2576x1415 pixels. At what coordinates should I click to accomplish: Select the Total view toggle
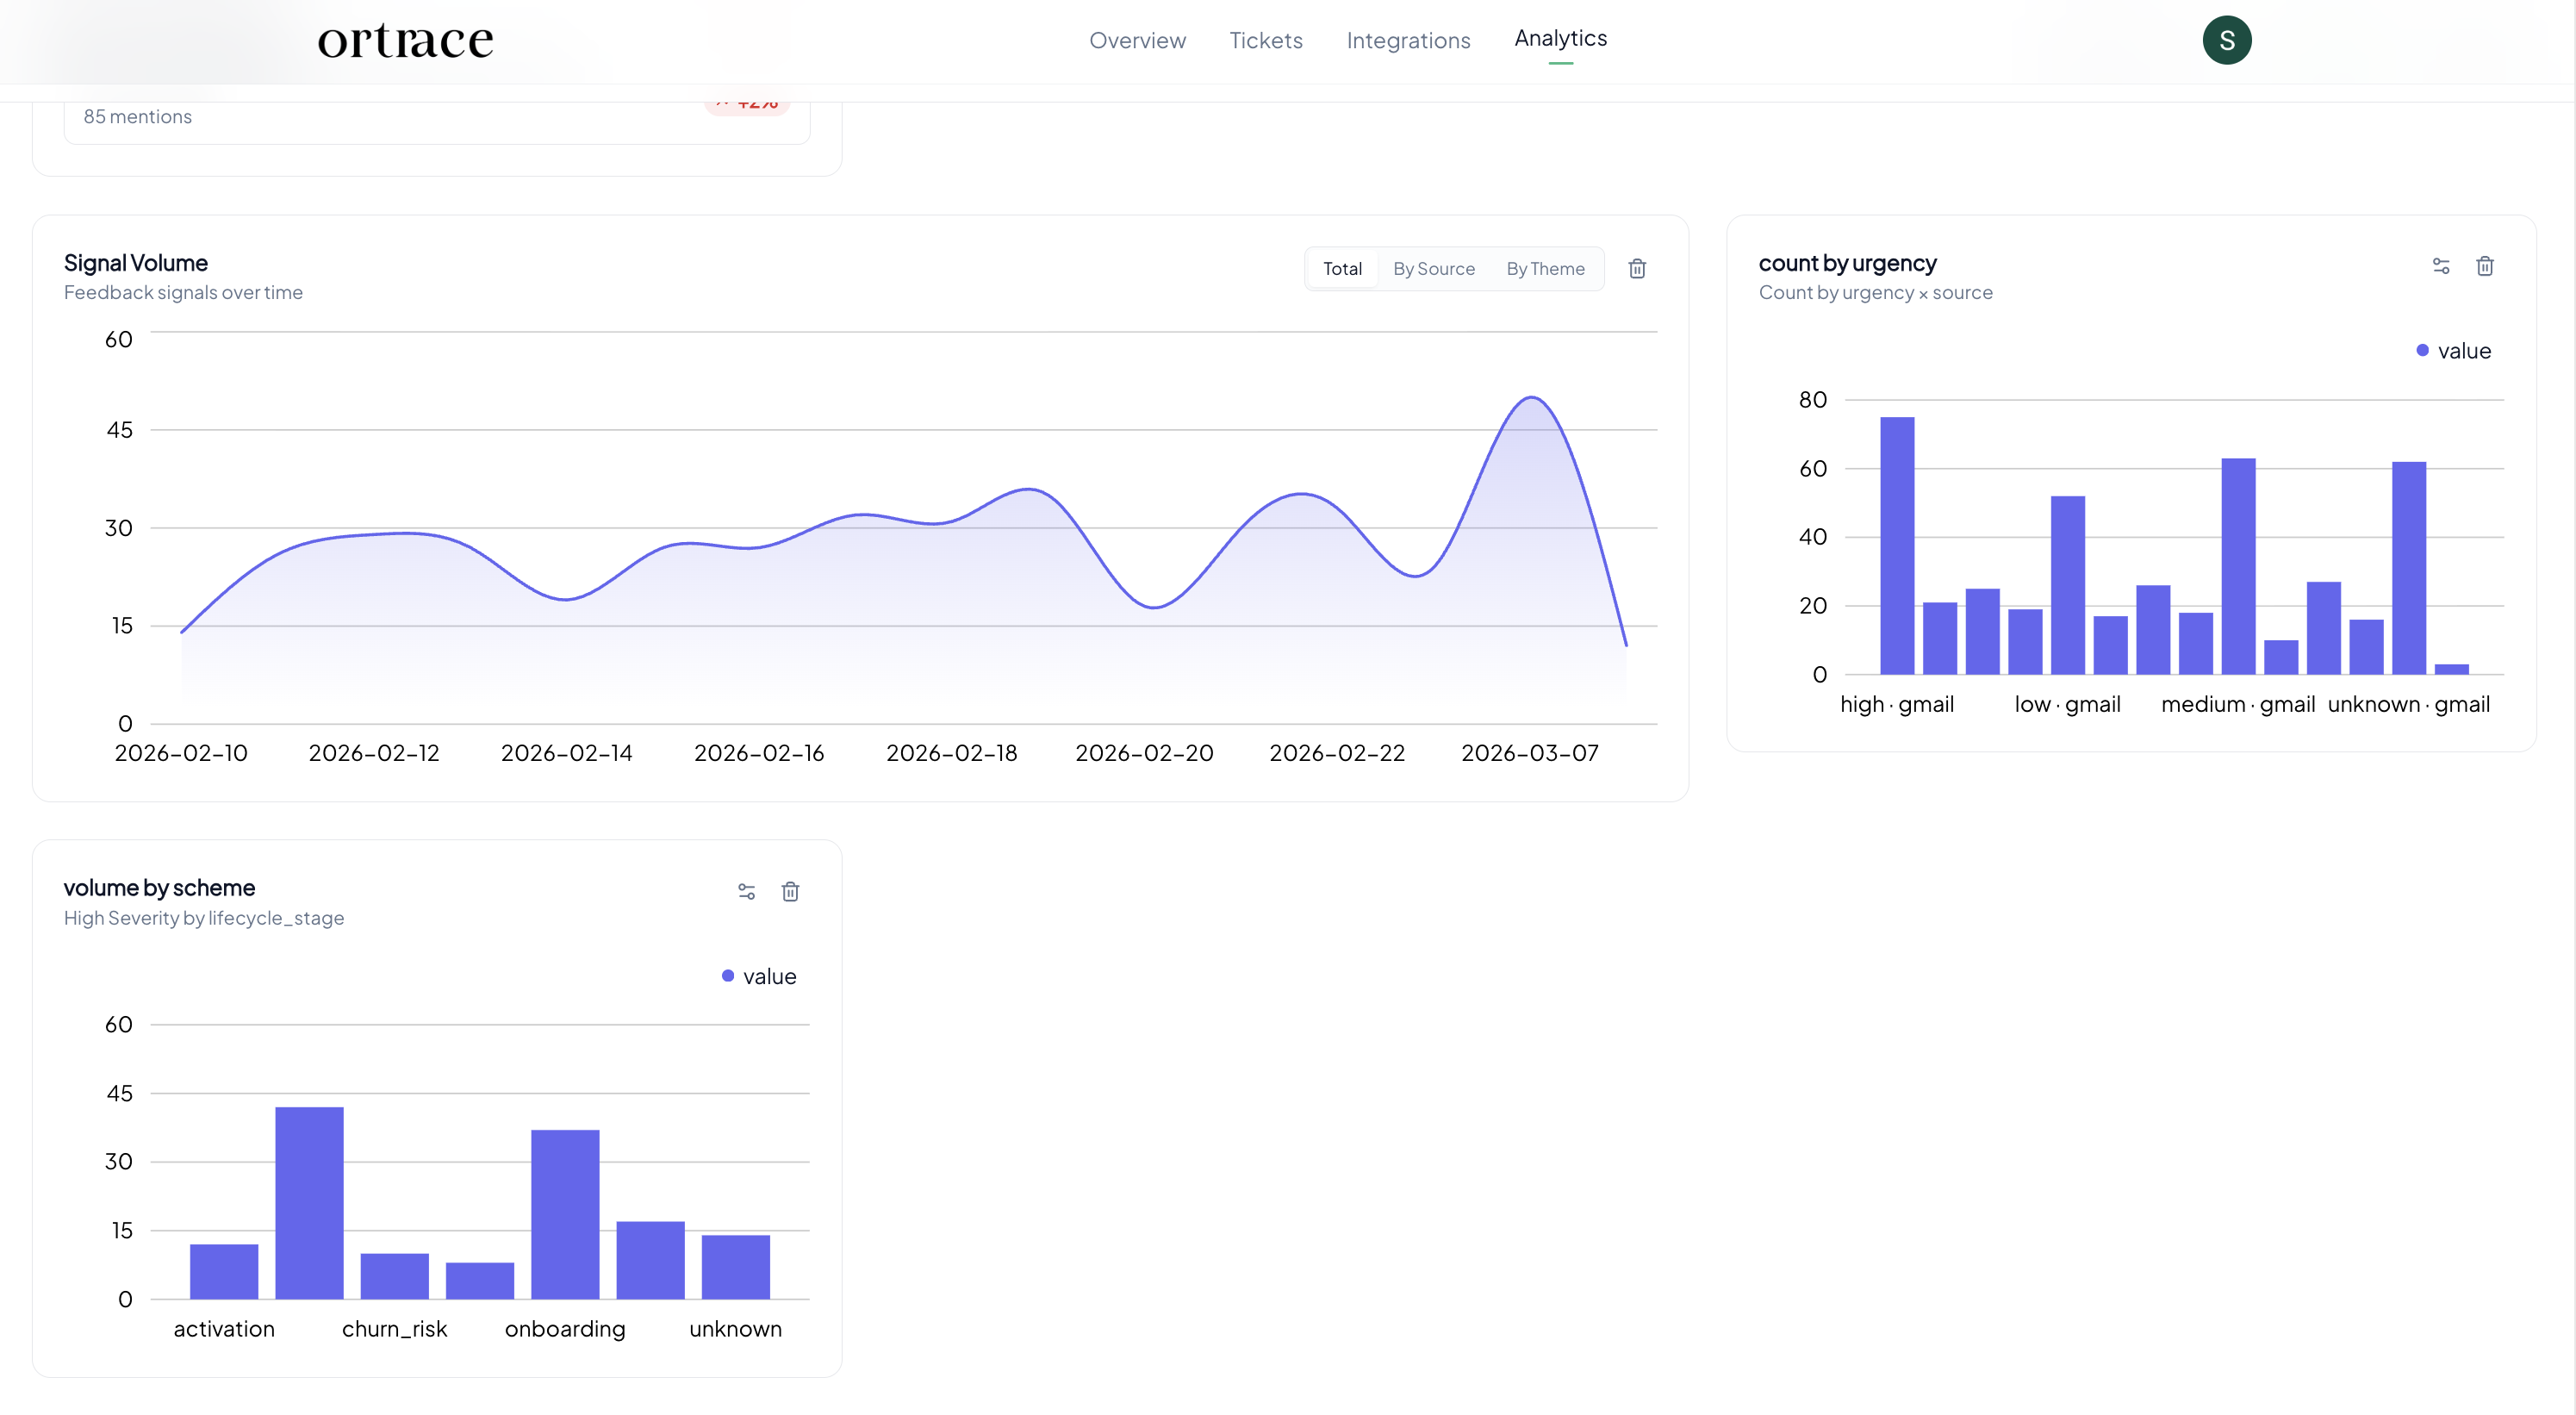click(1342, 268)
